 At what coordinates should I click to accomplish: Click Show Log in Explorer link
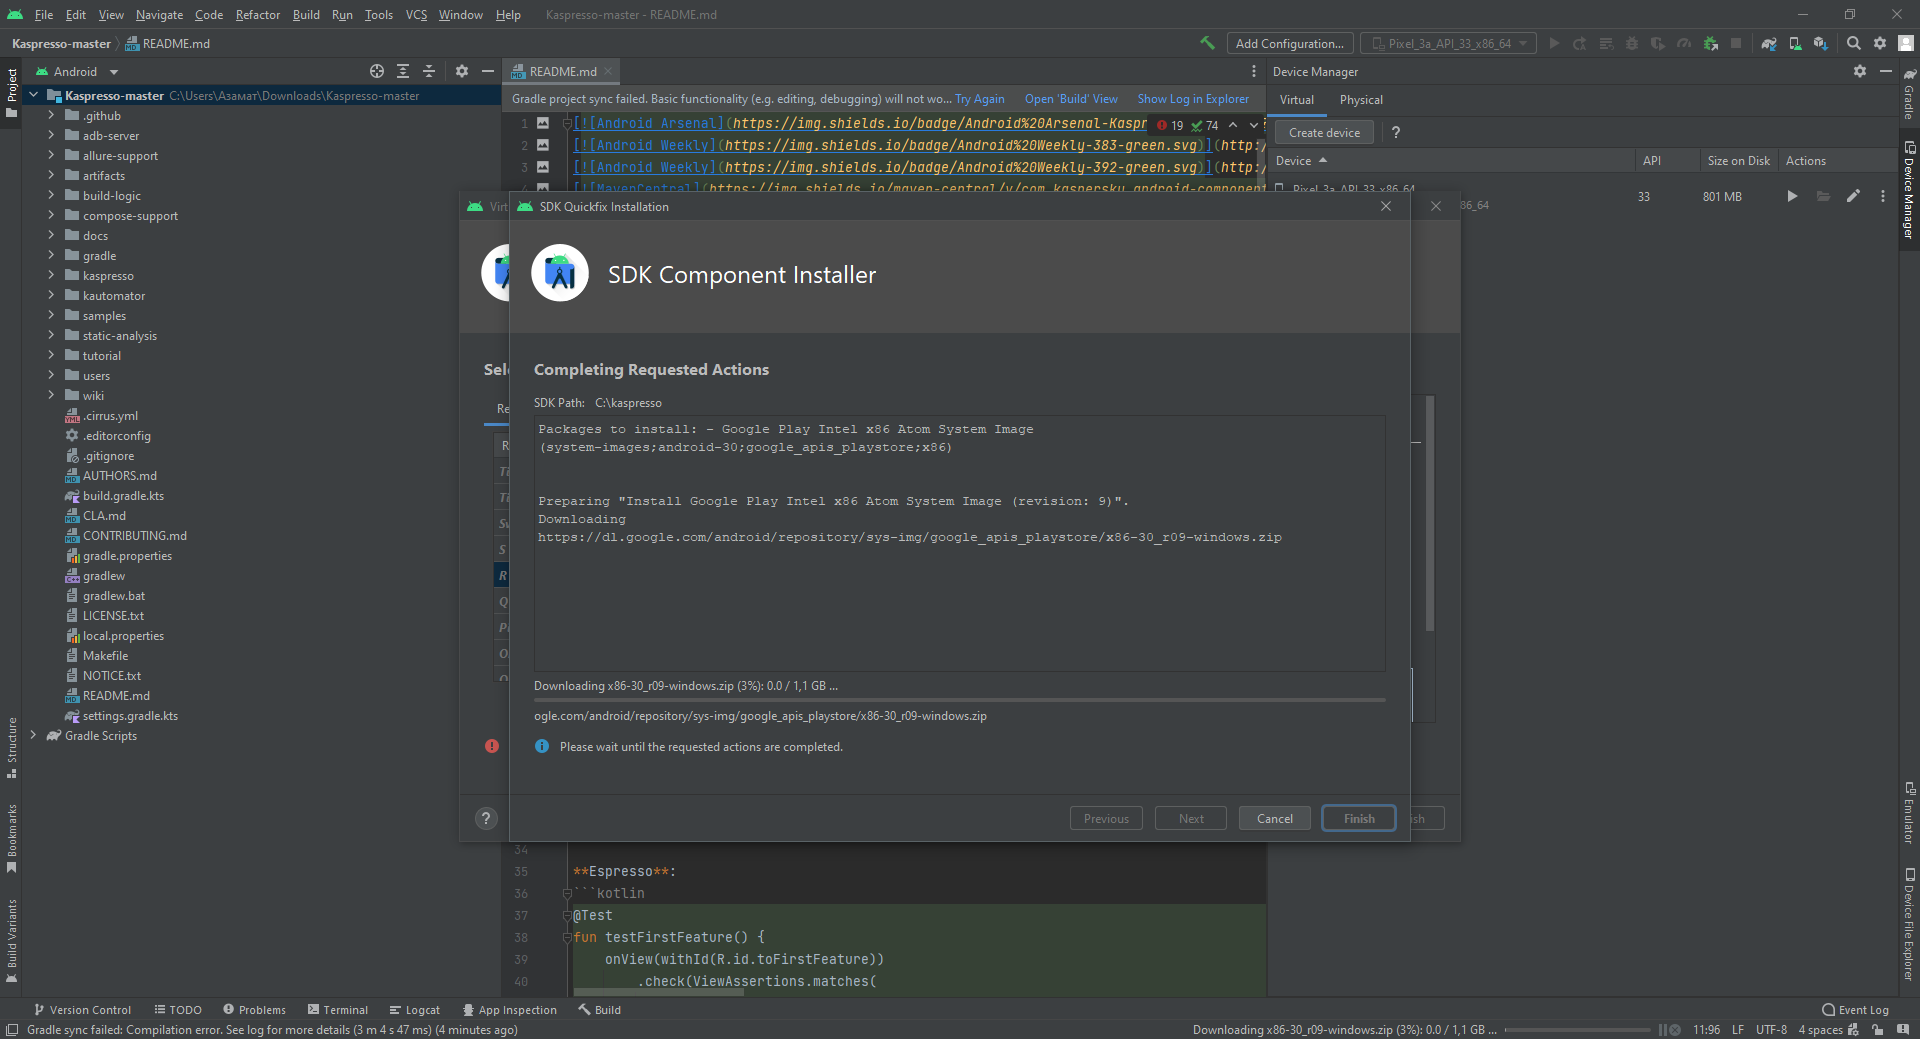point(1193,99)
